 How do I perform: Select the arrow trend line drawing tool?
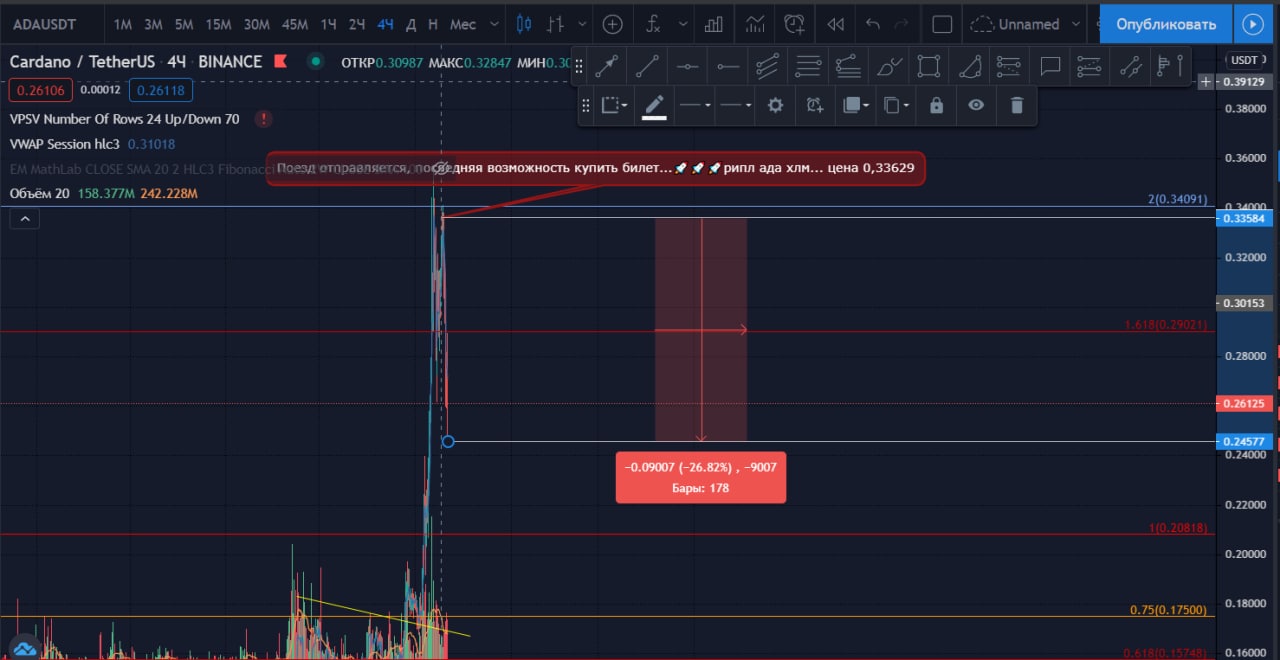point(606,67)
